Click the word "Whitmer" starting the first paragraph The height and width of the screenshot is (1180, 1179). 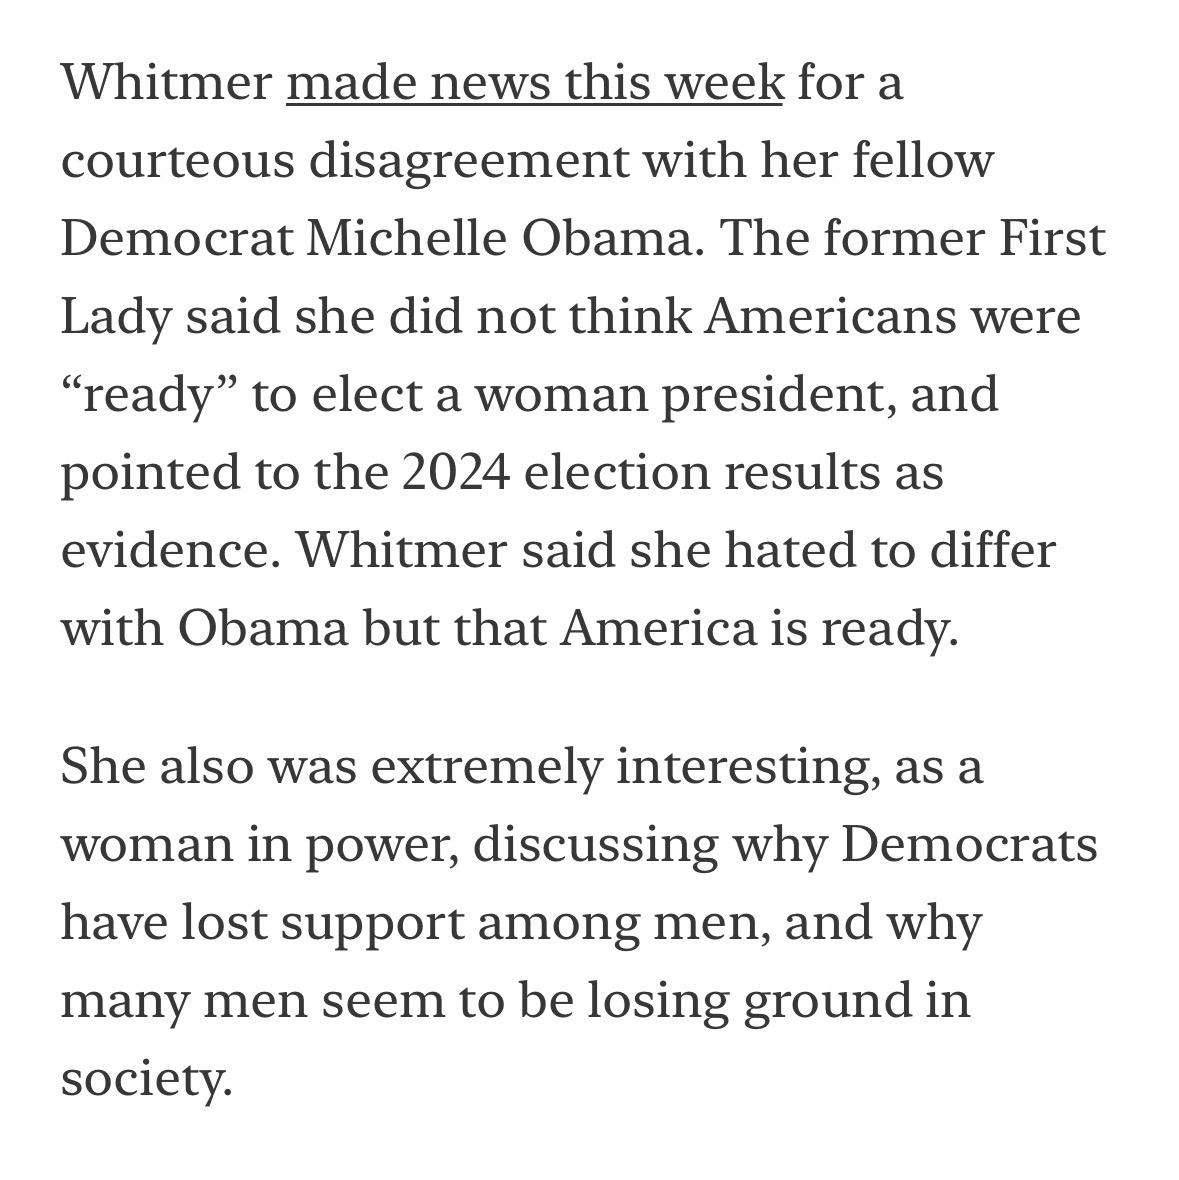[x=166, y=83]
